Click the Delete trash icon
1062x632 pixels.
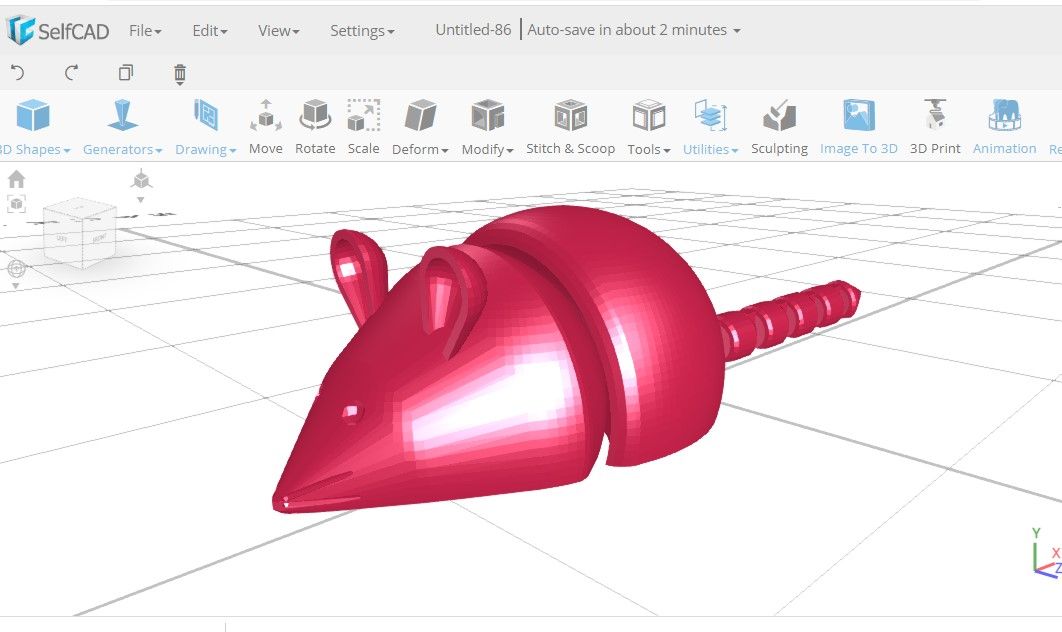179,72
